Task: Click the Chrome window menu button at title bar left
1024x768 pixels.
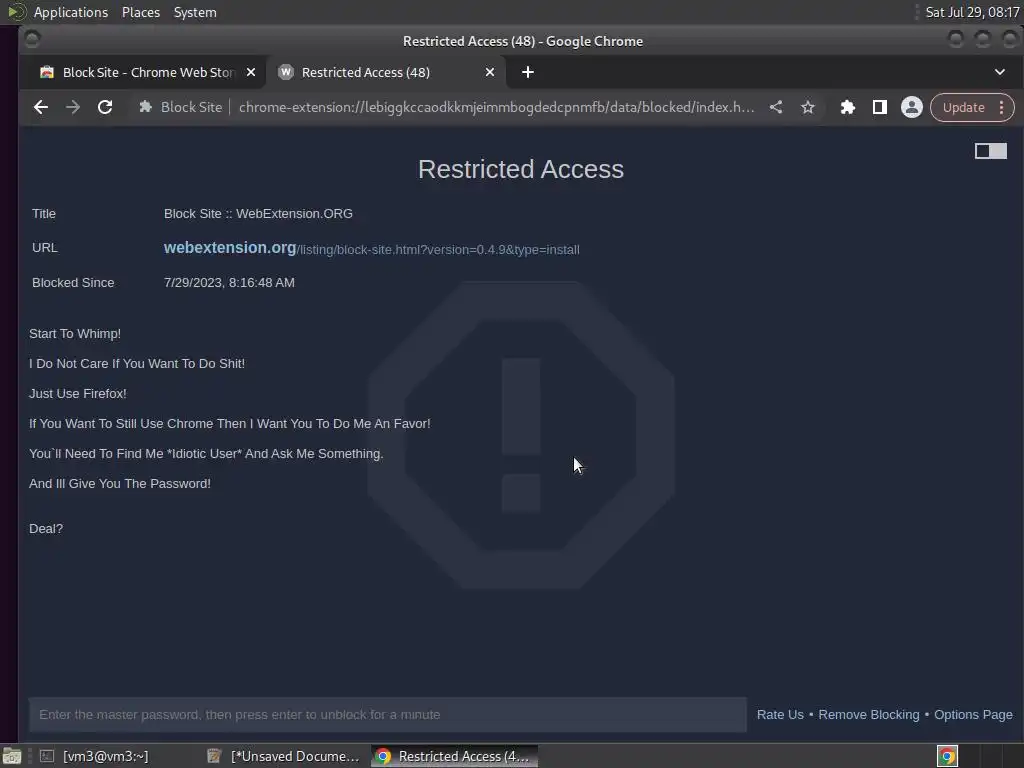Action: click(32, 40)
